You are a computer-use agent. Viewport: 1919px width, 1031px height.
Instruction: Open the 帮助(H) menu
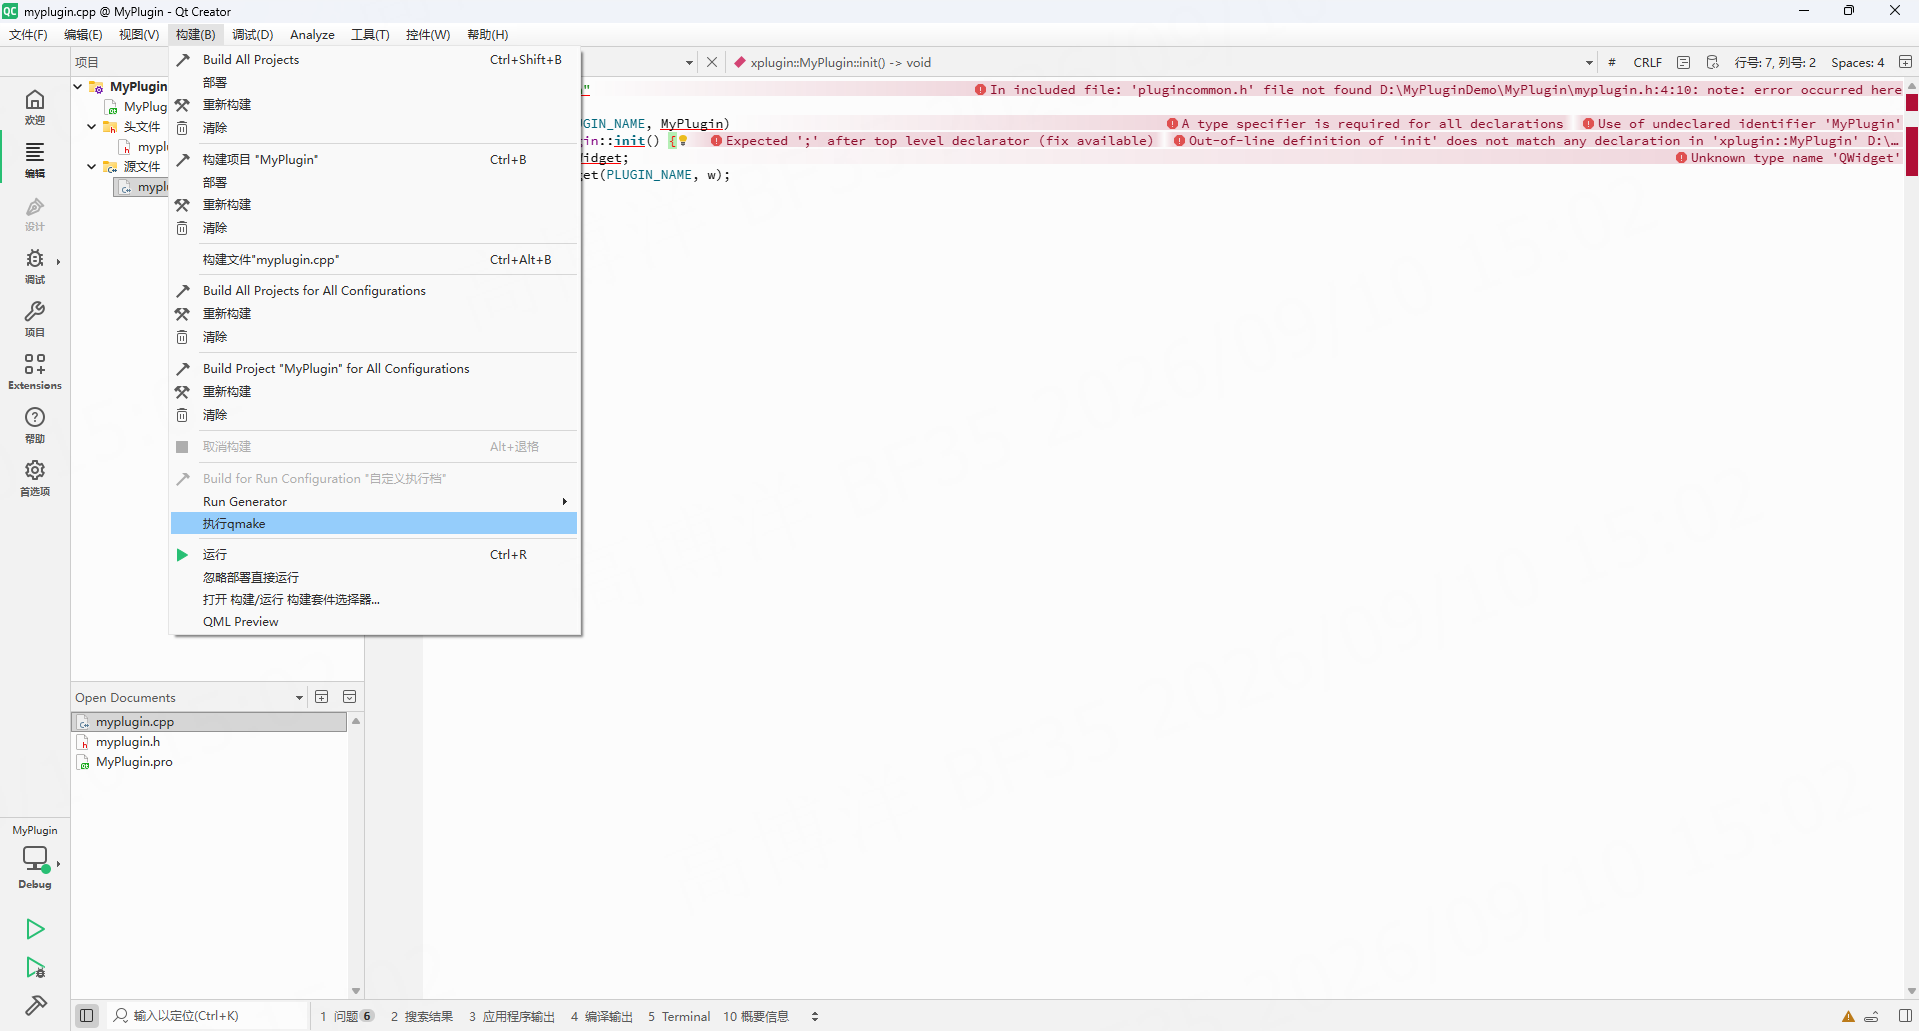click(488, 35)
